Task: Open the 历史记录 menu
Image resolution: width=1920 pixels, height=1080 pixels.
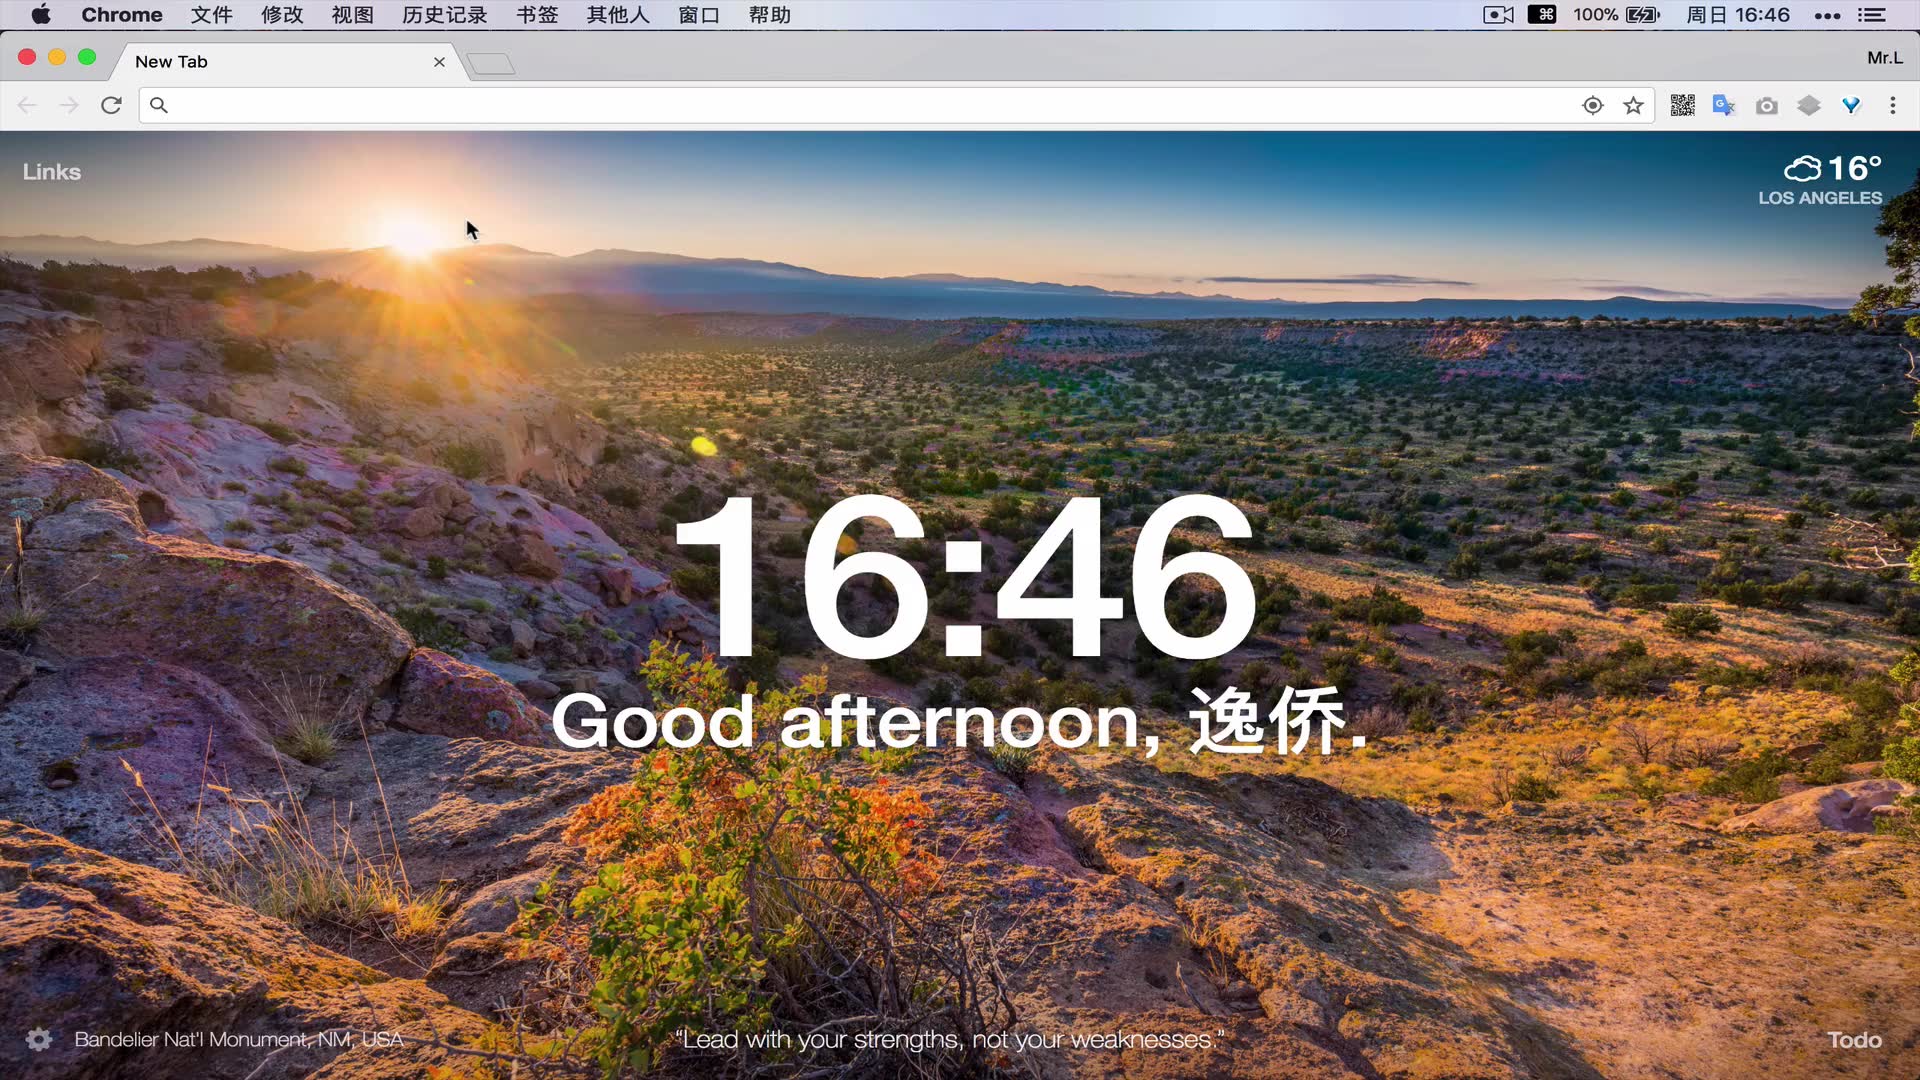Action: click(x=444, y=15)
